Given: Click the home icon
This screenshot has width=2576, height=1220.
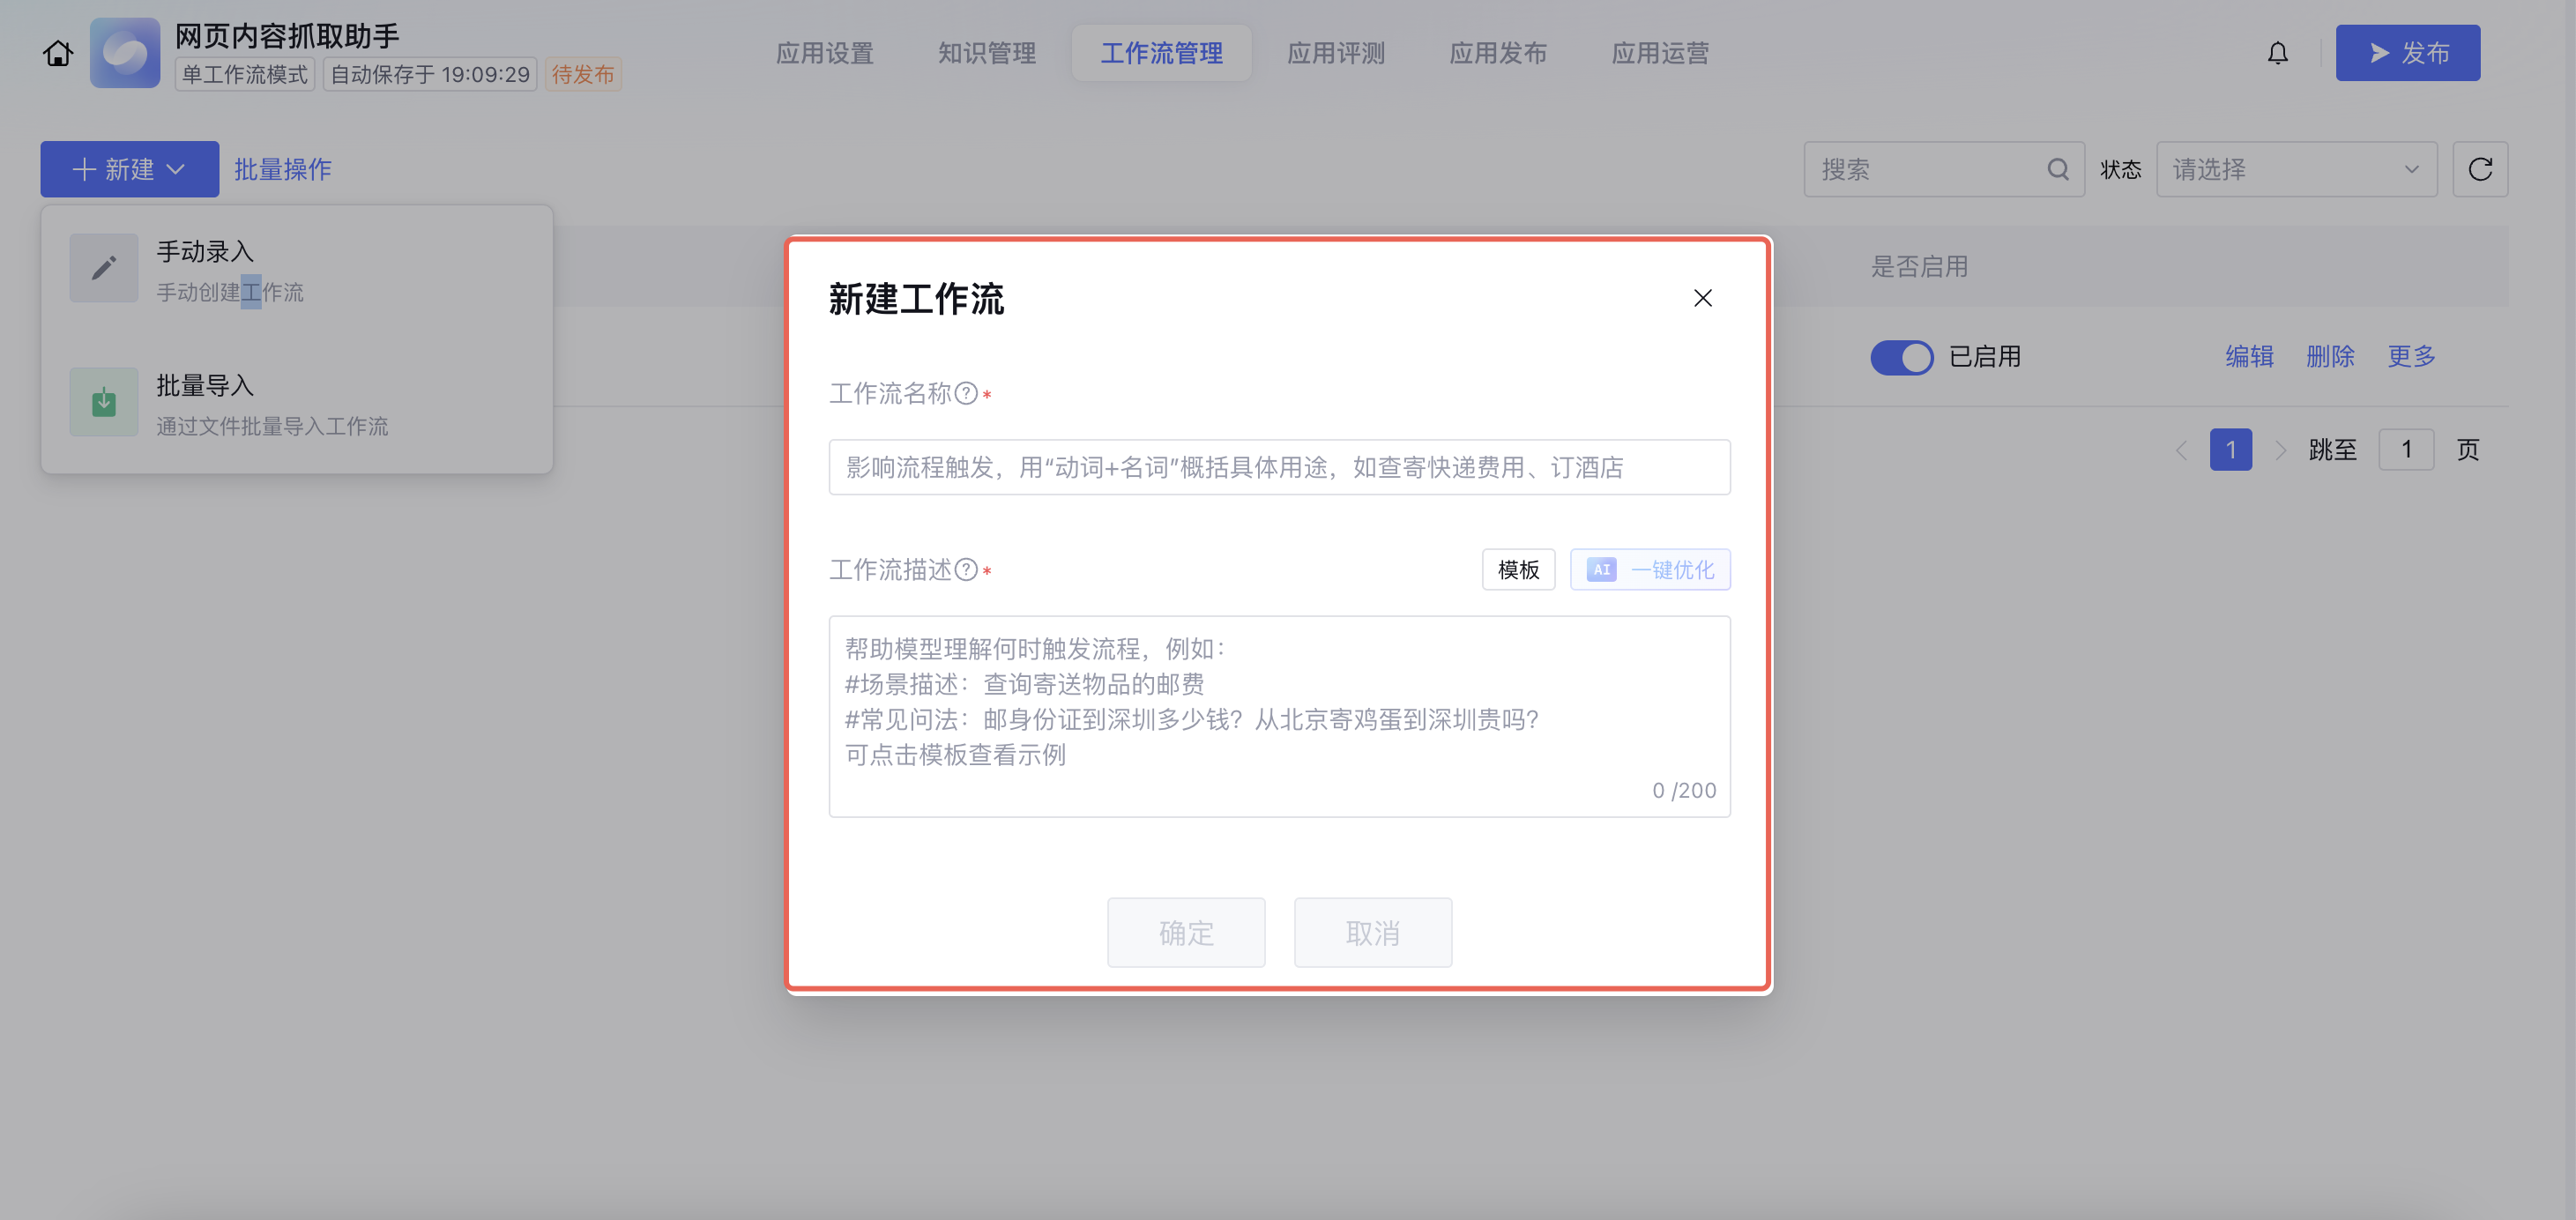Looking at the screenshot, I should point(58,53).
